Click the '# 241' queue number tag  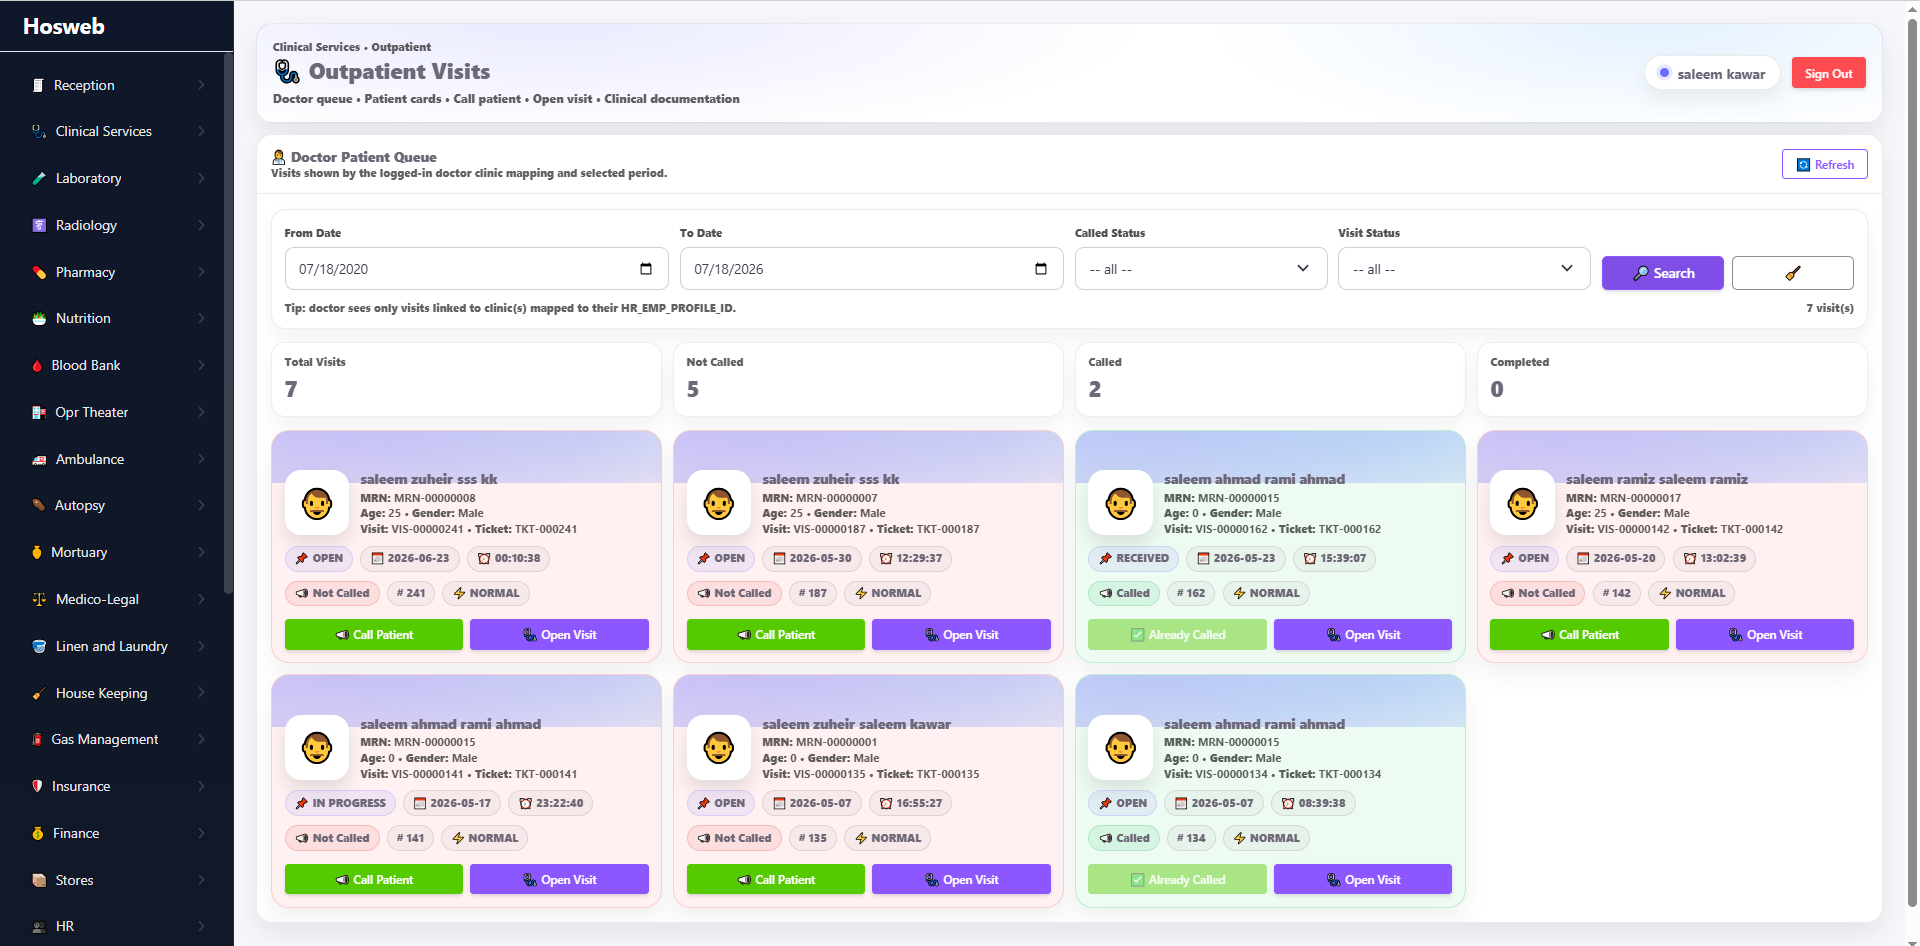[x=411, y=593]
